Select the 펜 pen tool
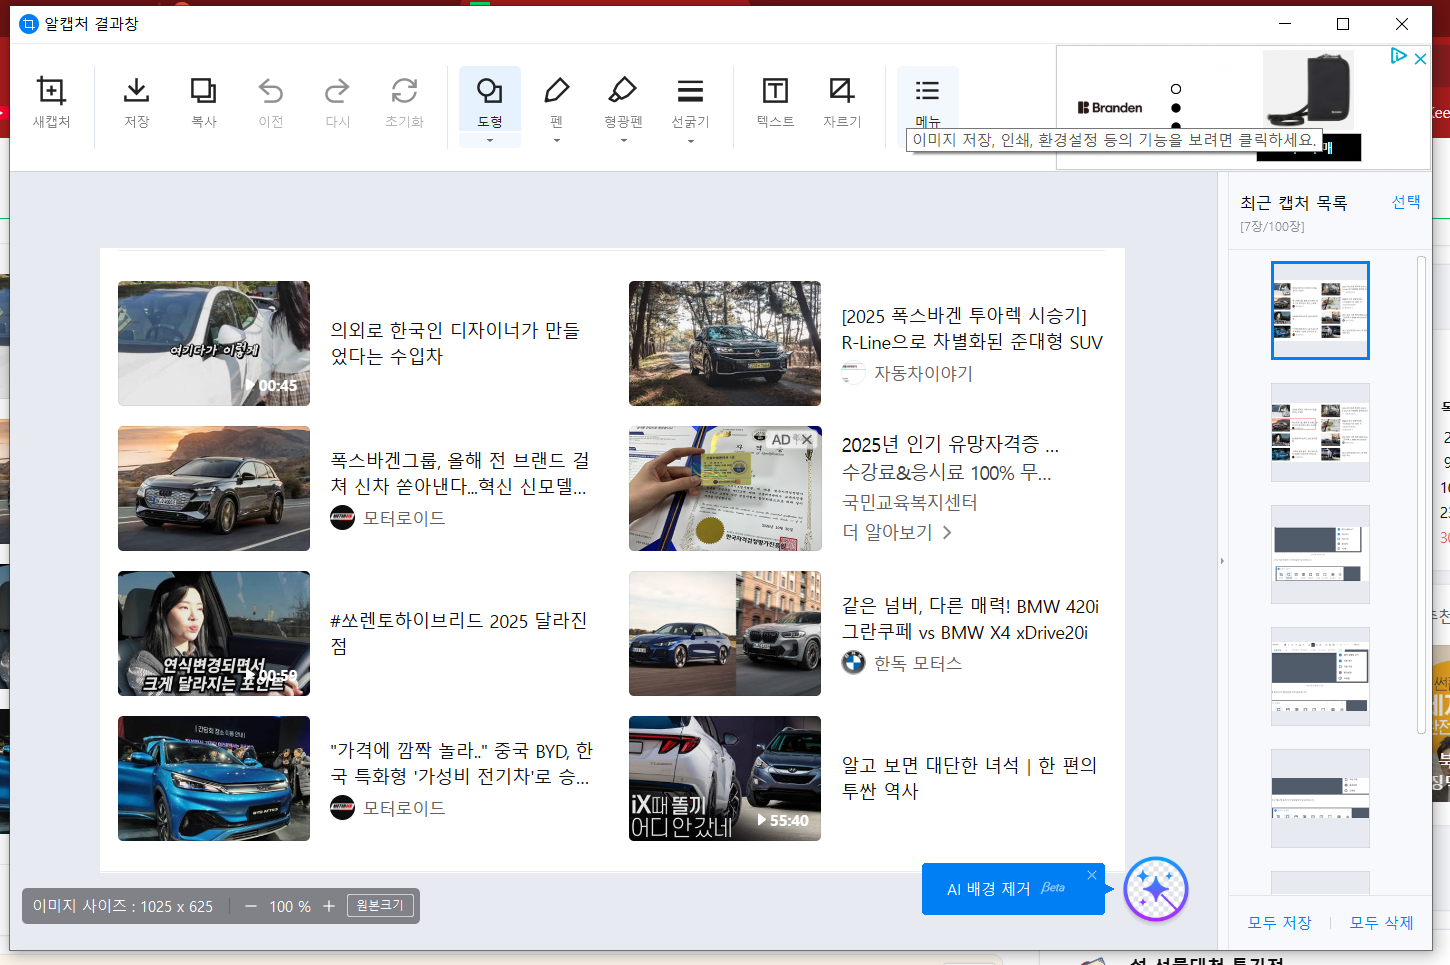1450x965 pixels. tap(557, 100)
